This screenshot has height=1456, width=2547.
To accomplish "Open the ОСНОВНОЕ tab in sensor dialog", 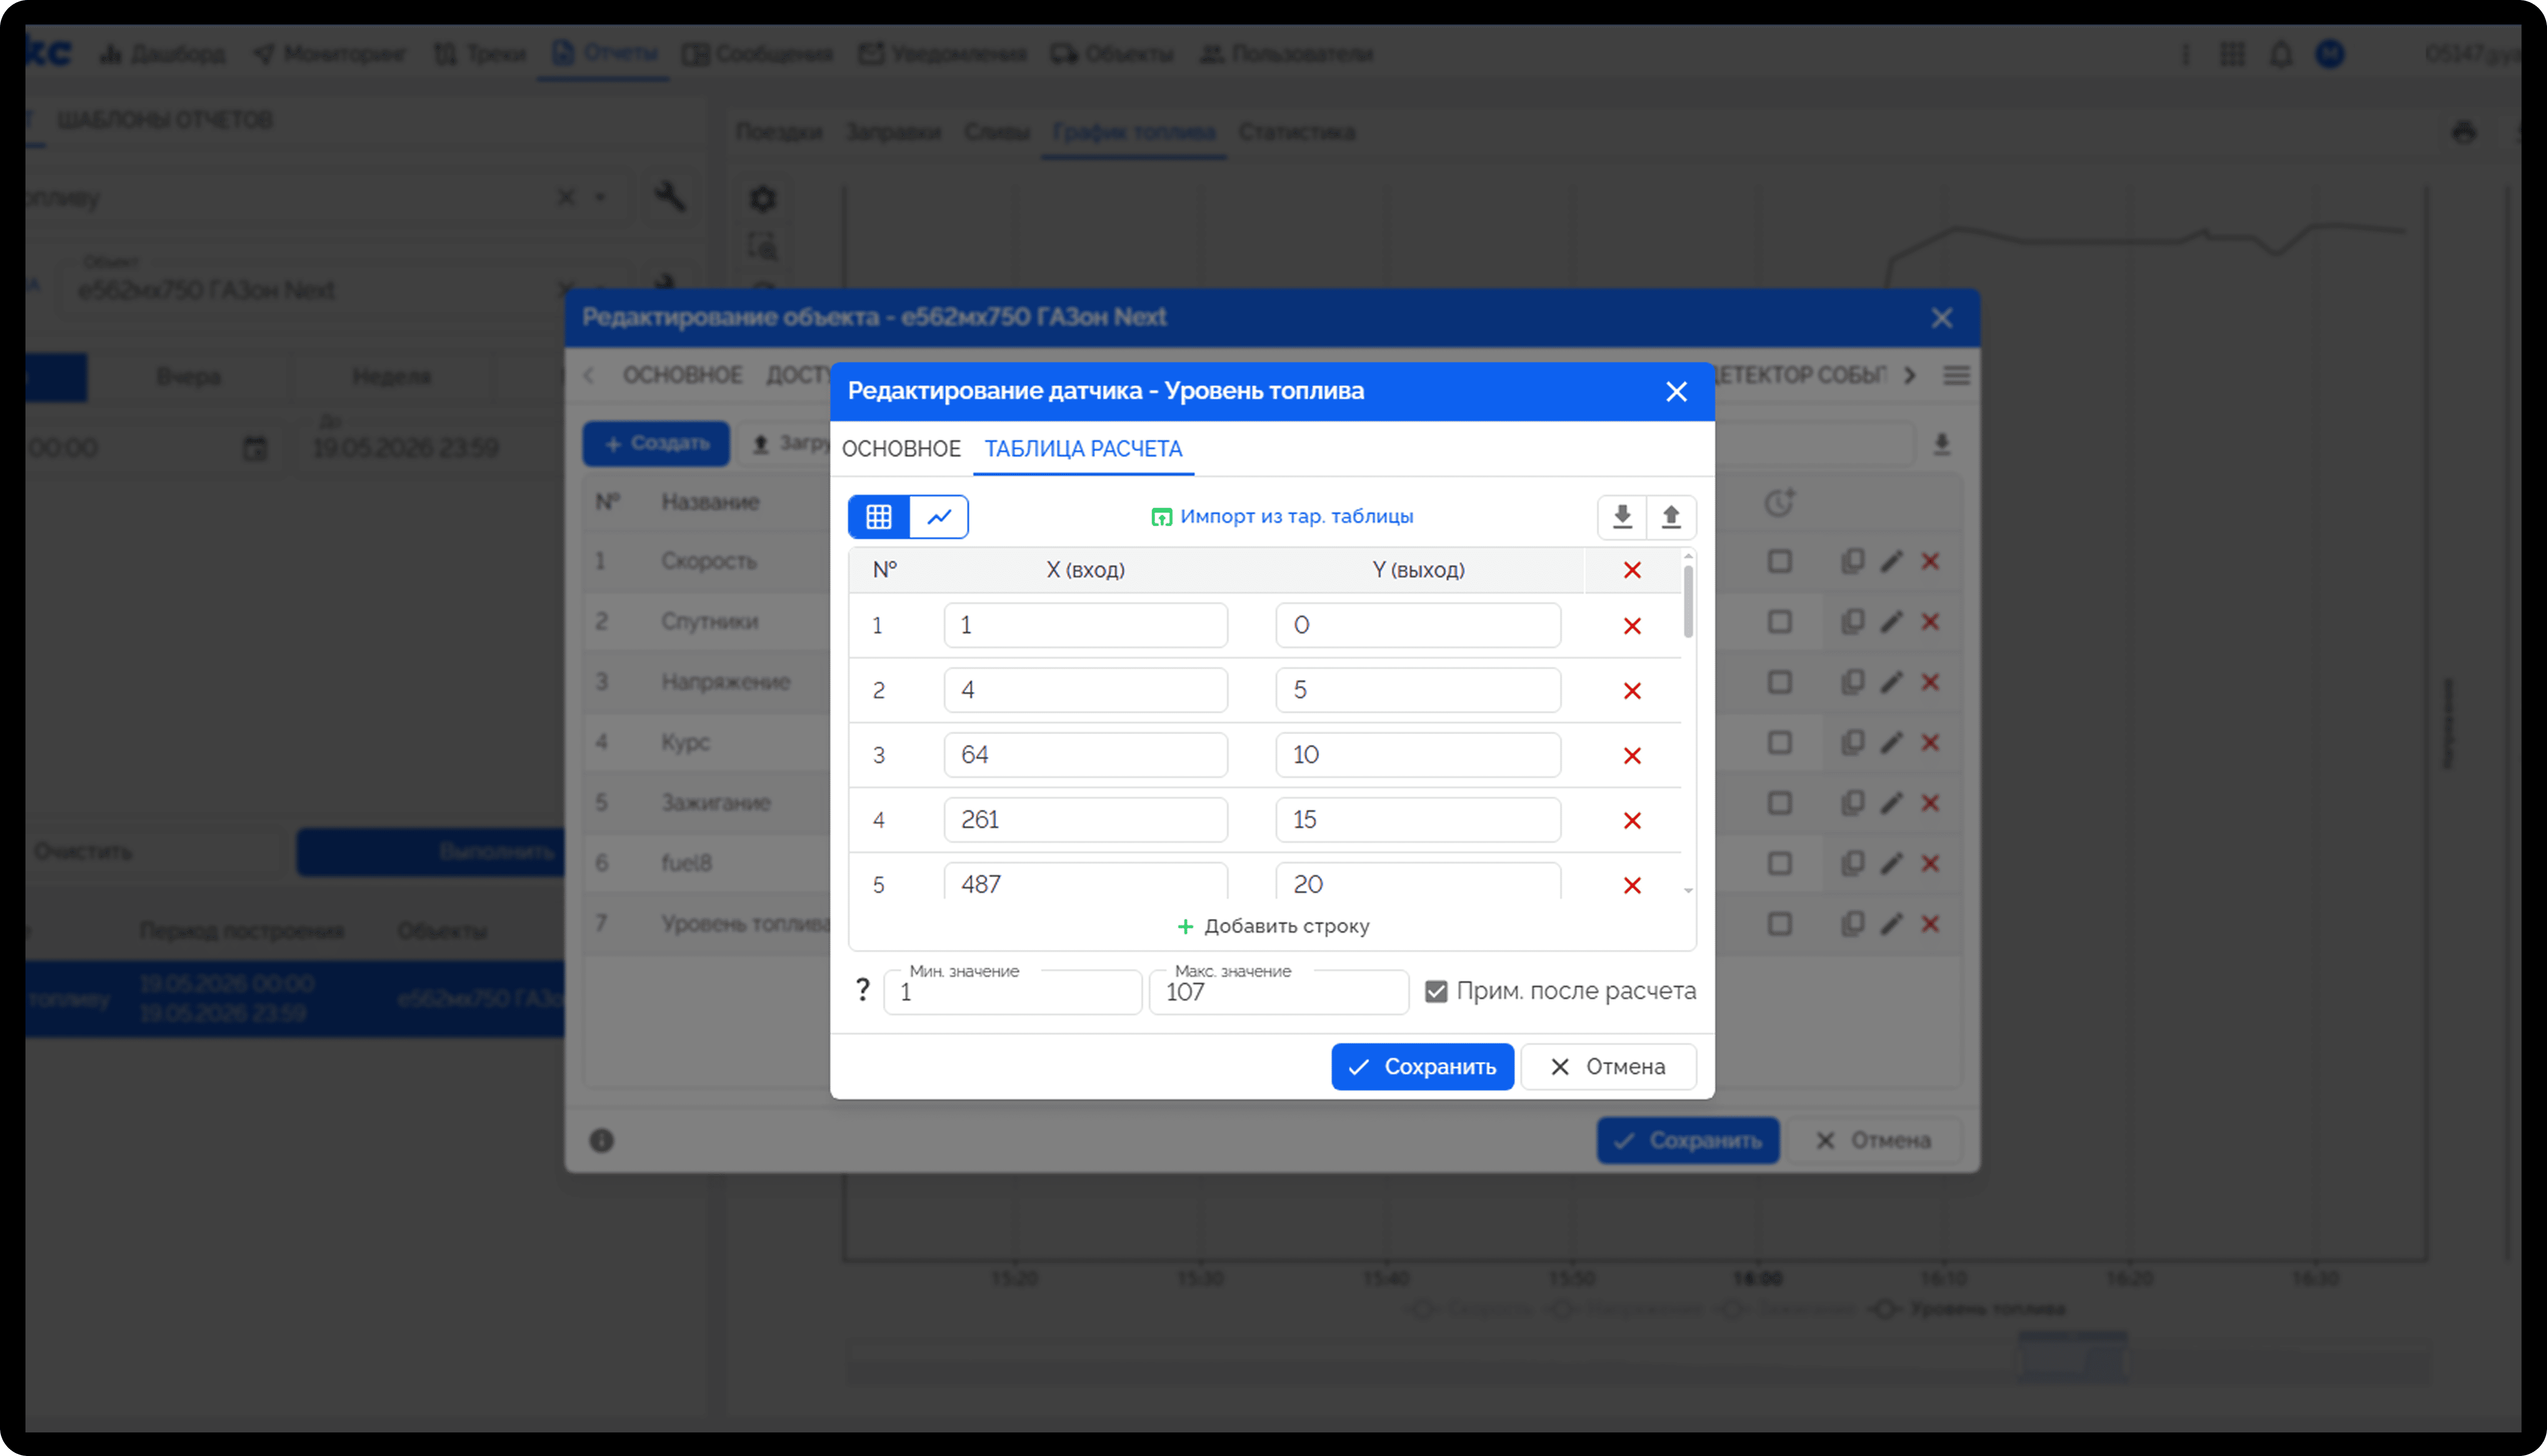I will 901,449.
